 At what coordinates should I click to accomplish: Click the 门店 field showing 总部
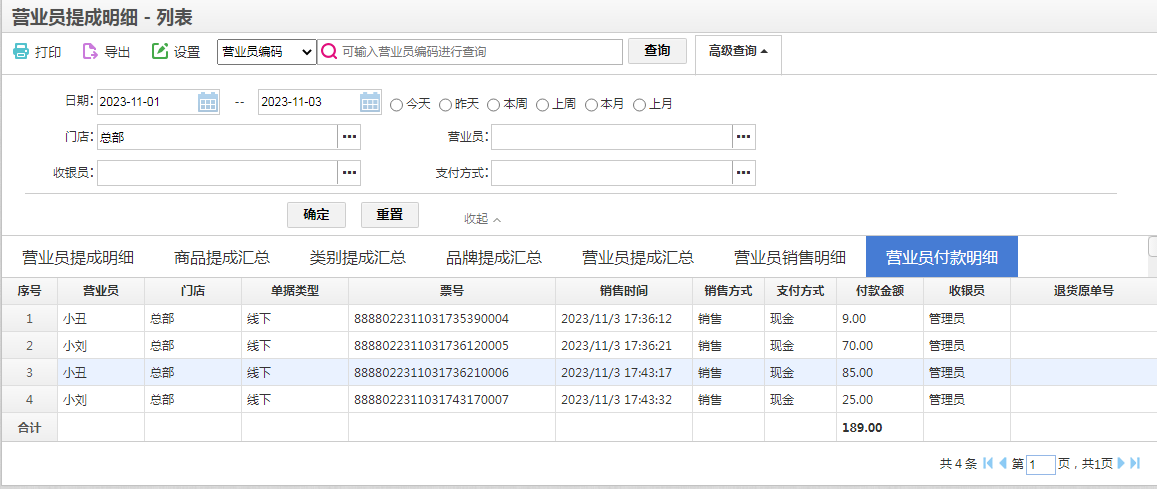click(218, 137)
